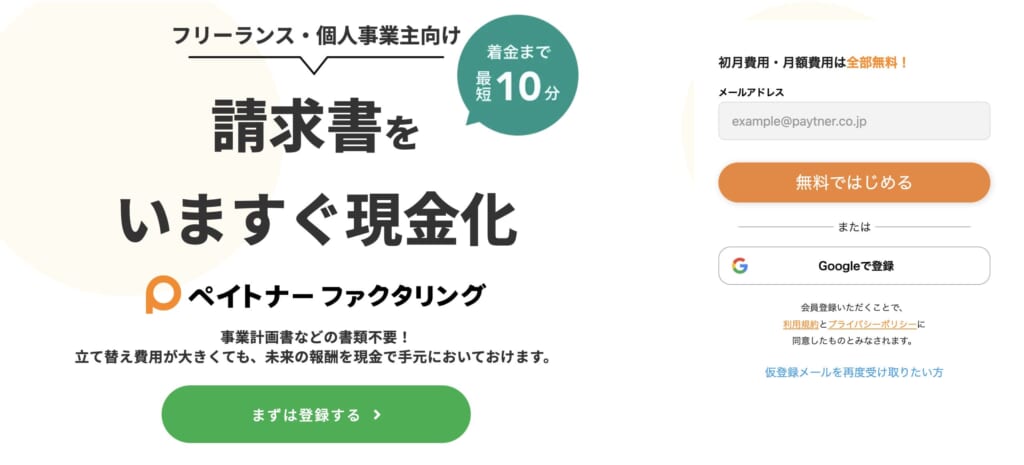Image resolution: width=1024 pixels, height=465 pixels.
Task: Select the Googleで登録 button label
Action: pyautogui.click(x=856, y=266)
